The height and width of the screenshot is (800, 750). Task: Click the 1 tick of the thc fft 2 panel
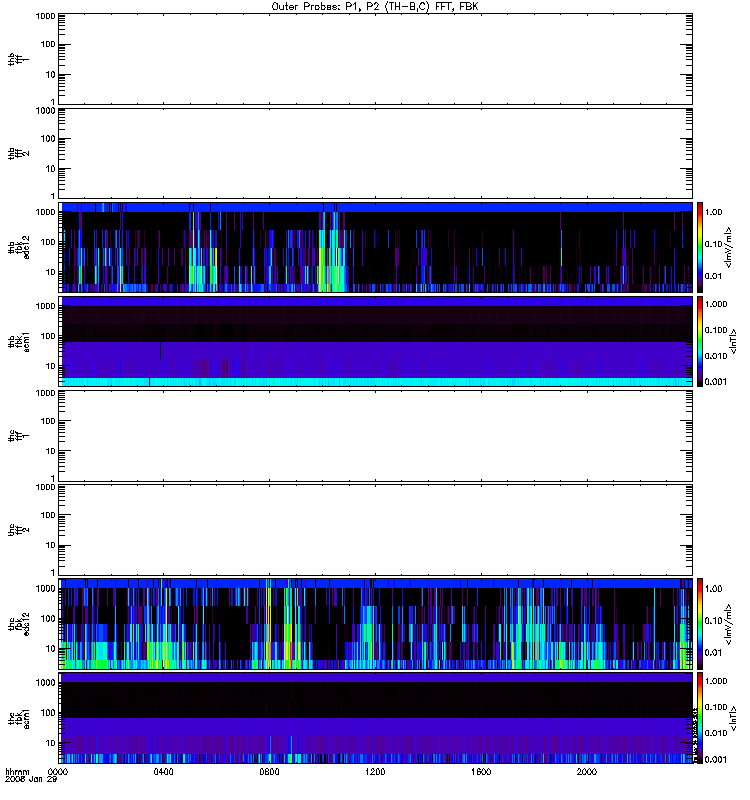pos(53,572)
